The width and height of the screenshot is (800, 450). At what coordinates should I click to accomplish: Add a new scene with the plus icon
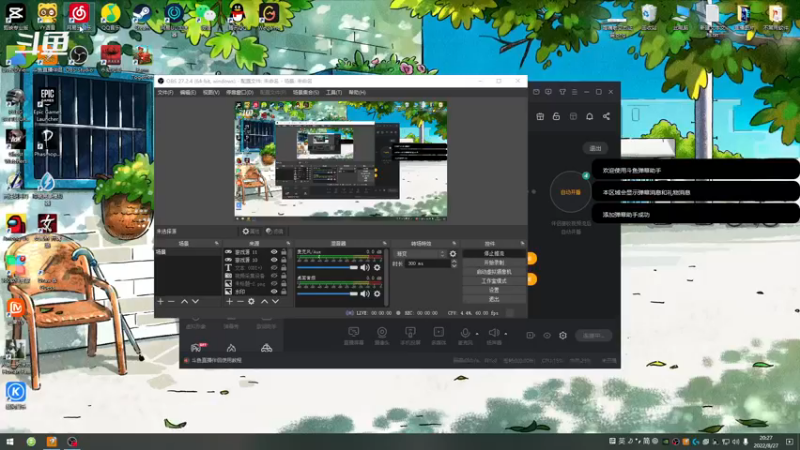pos(161,302)
